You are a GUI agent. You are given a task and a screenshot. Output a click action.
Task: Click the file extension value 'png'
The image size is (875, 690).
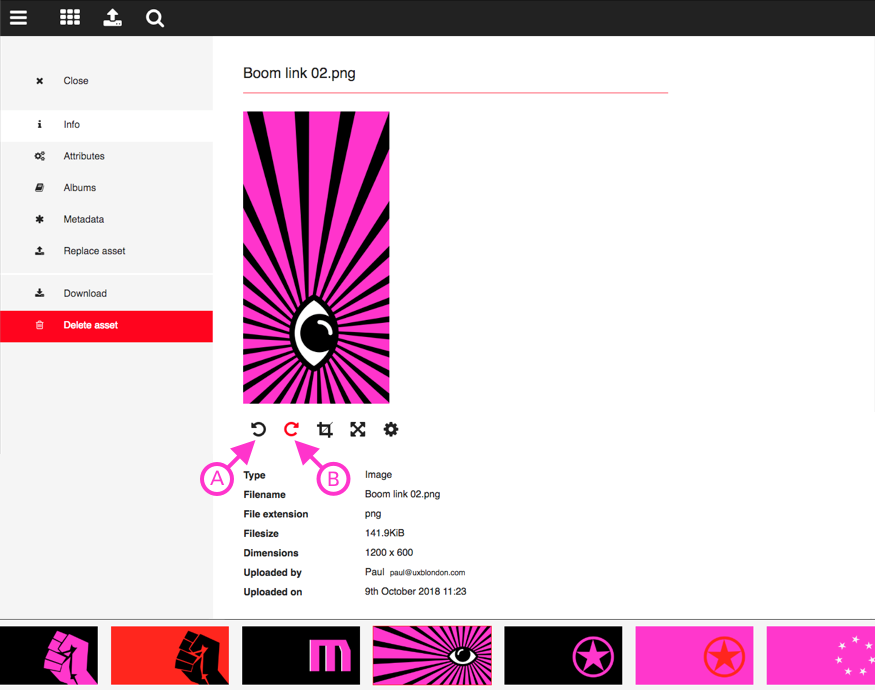coord(373,514)
